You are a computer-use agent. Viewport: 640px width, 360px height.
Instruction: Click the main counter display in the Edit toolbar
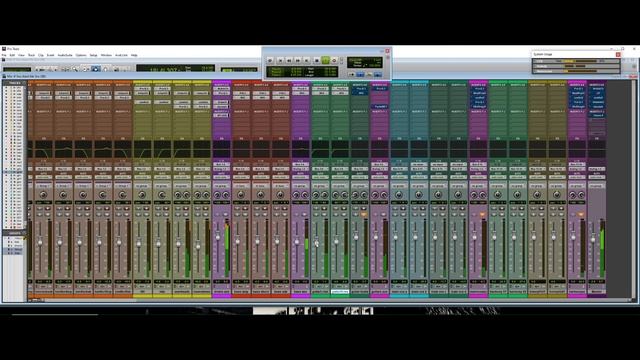tap(176, 69)
